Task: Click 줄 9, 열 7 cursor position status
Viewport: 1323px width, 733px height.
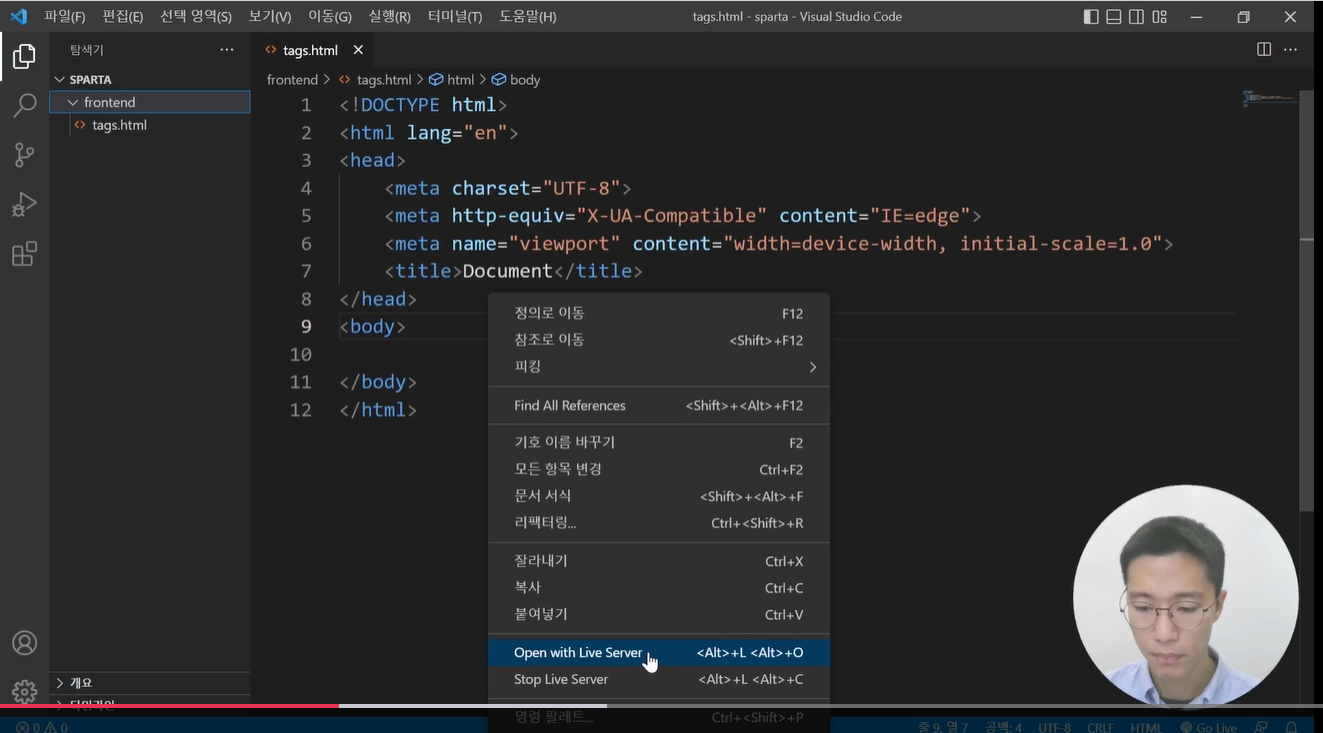Action: tap(943, 727)
